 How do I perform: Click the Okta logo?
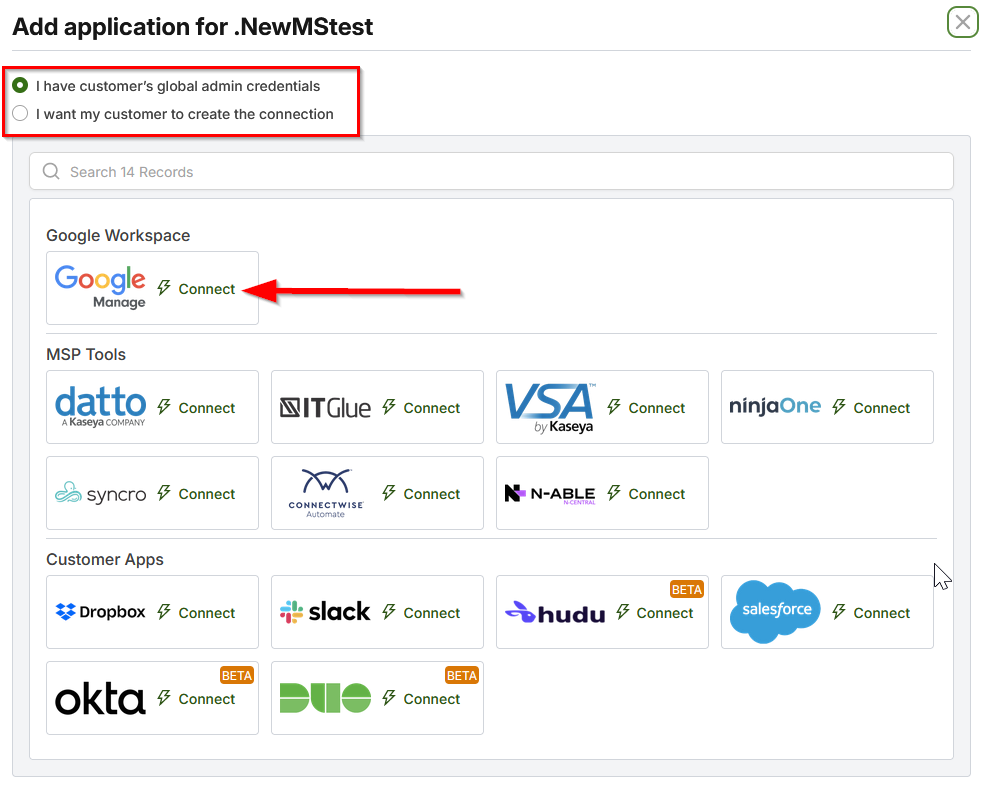pos(100,699)
